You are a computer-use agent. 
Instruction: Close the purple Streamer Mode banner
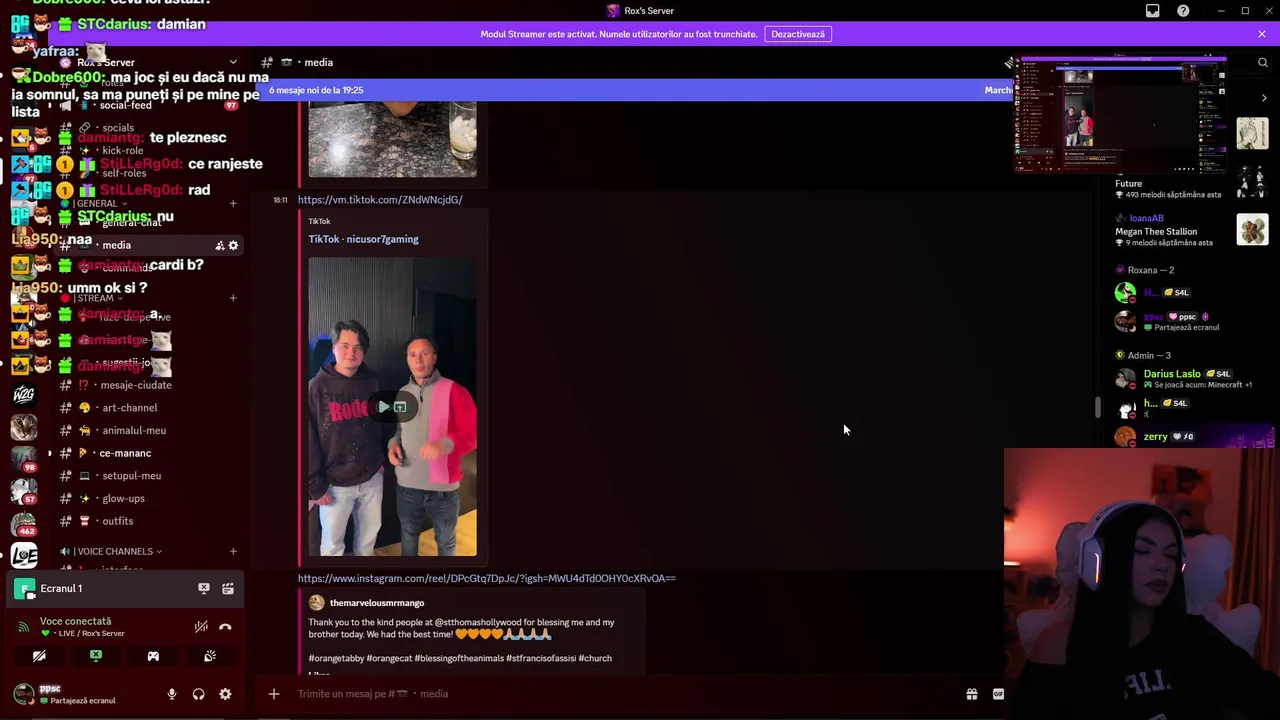tap(1261, 34)
